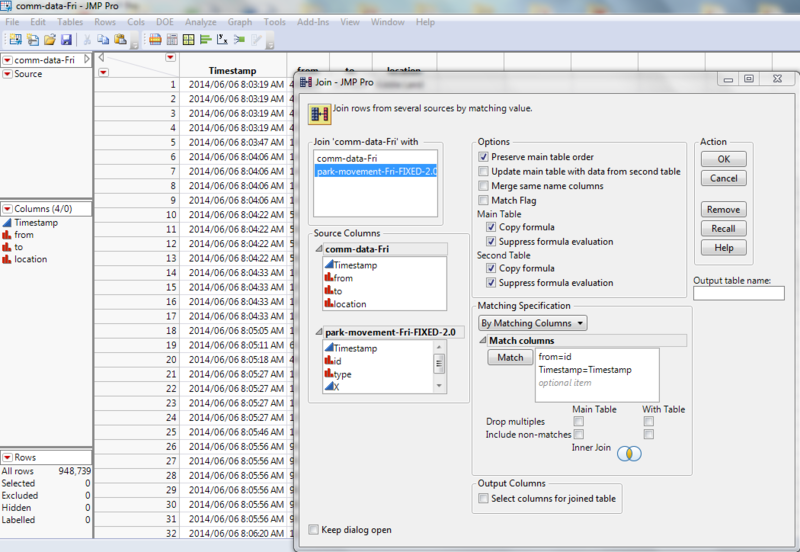Screen dimensions: 800x552
Task: Select 'from' column in main window Columns panel
Action: (23, 235)
